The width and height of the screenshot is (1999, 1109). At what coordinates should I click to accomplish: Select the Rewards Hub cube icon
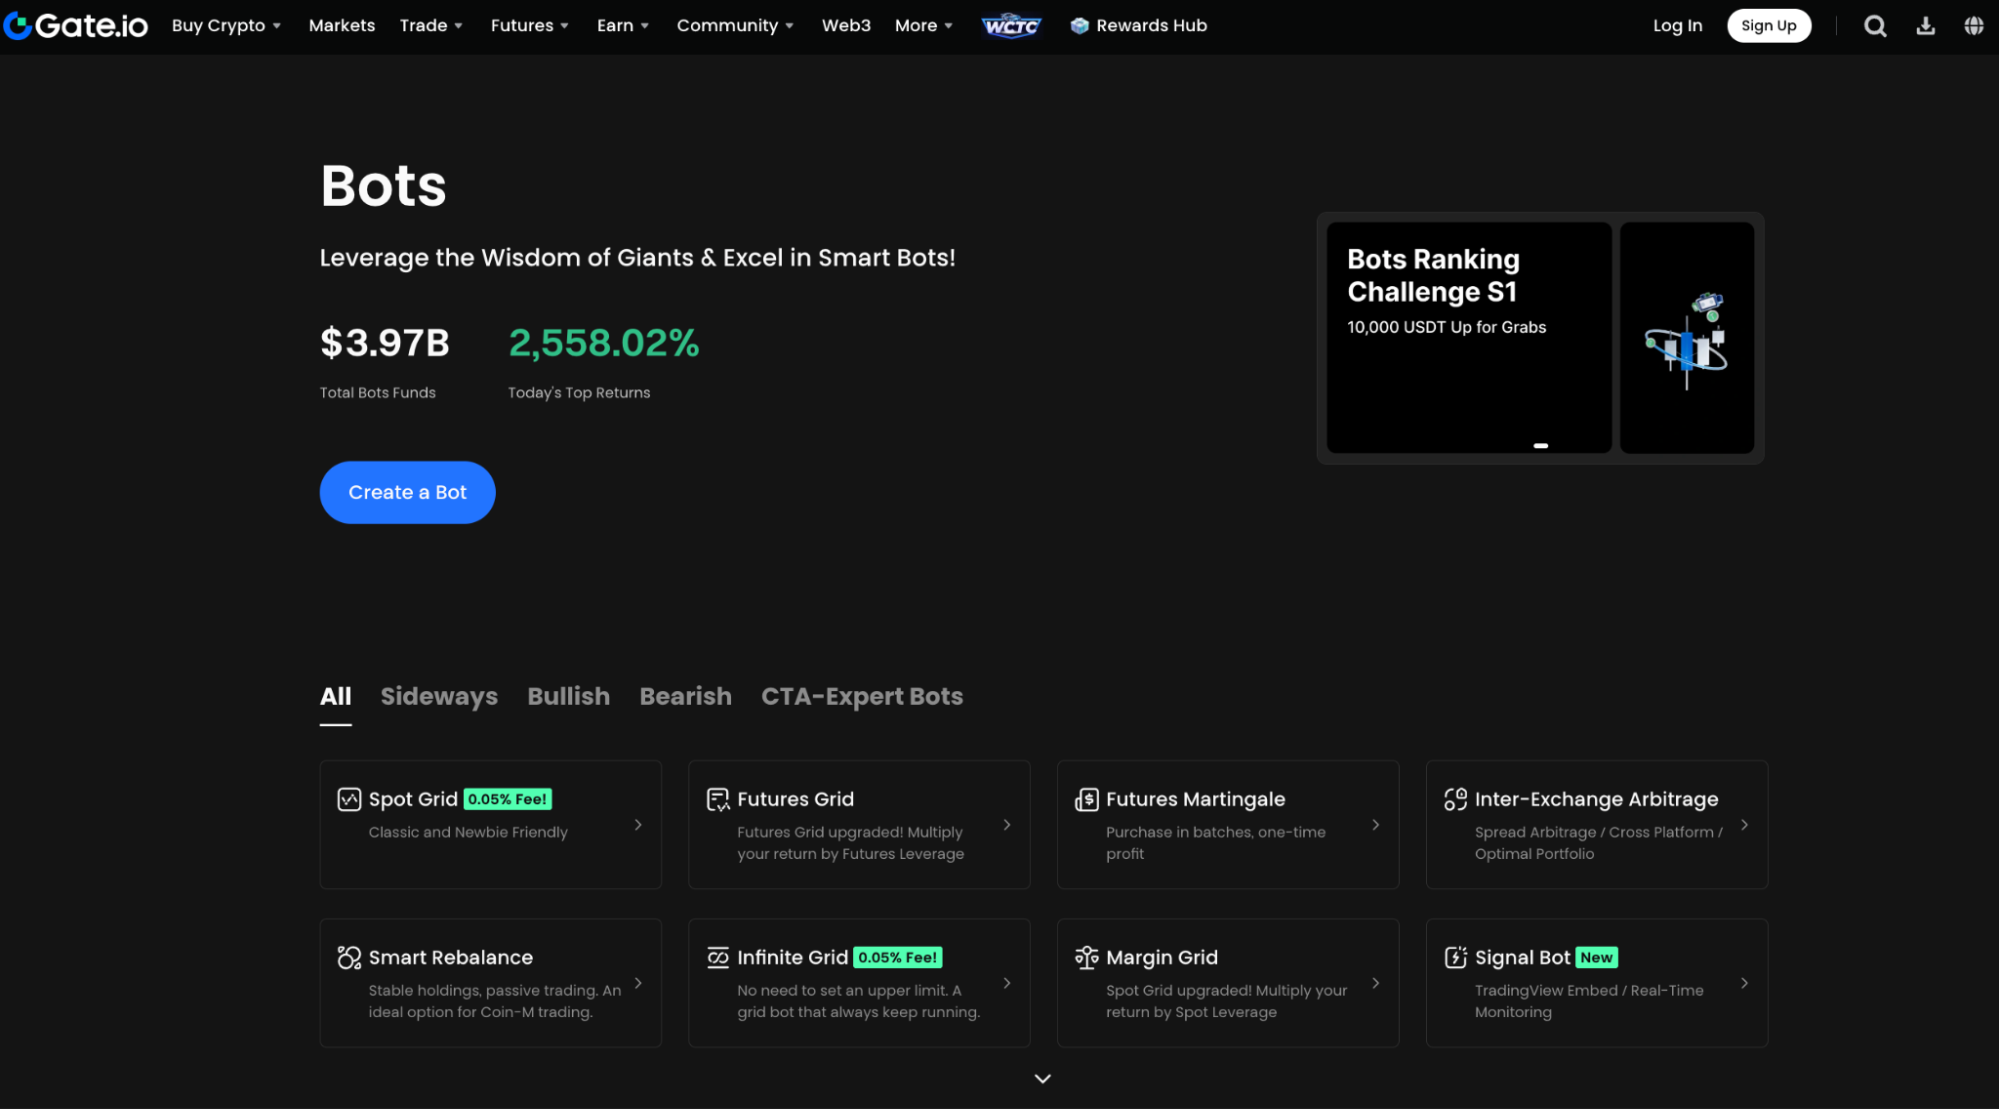1079,25
